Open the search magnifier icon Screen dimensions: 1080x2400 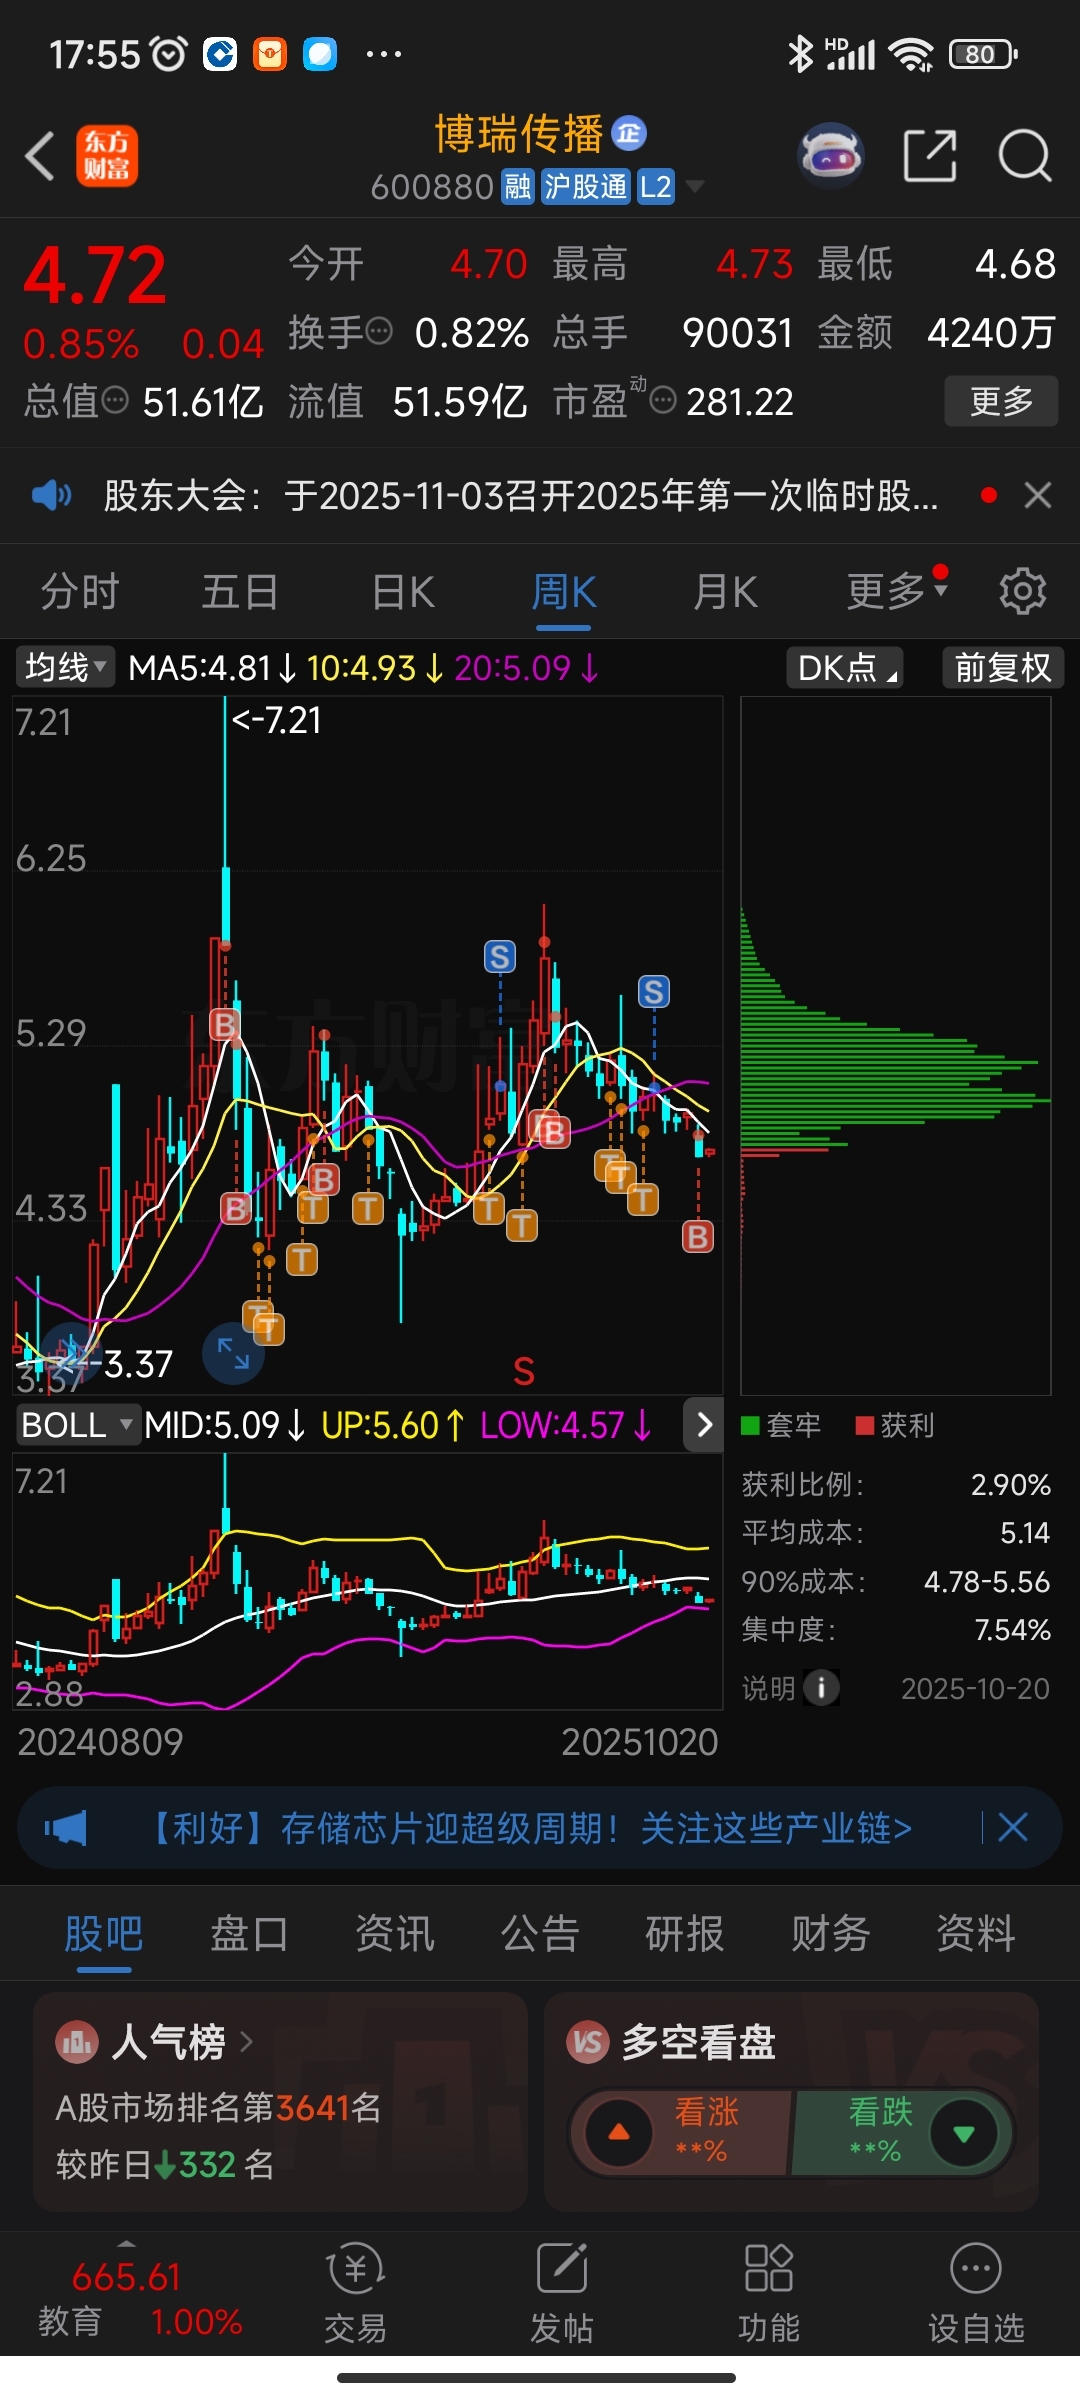tap(1025, 156)
